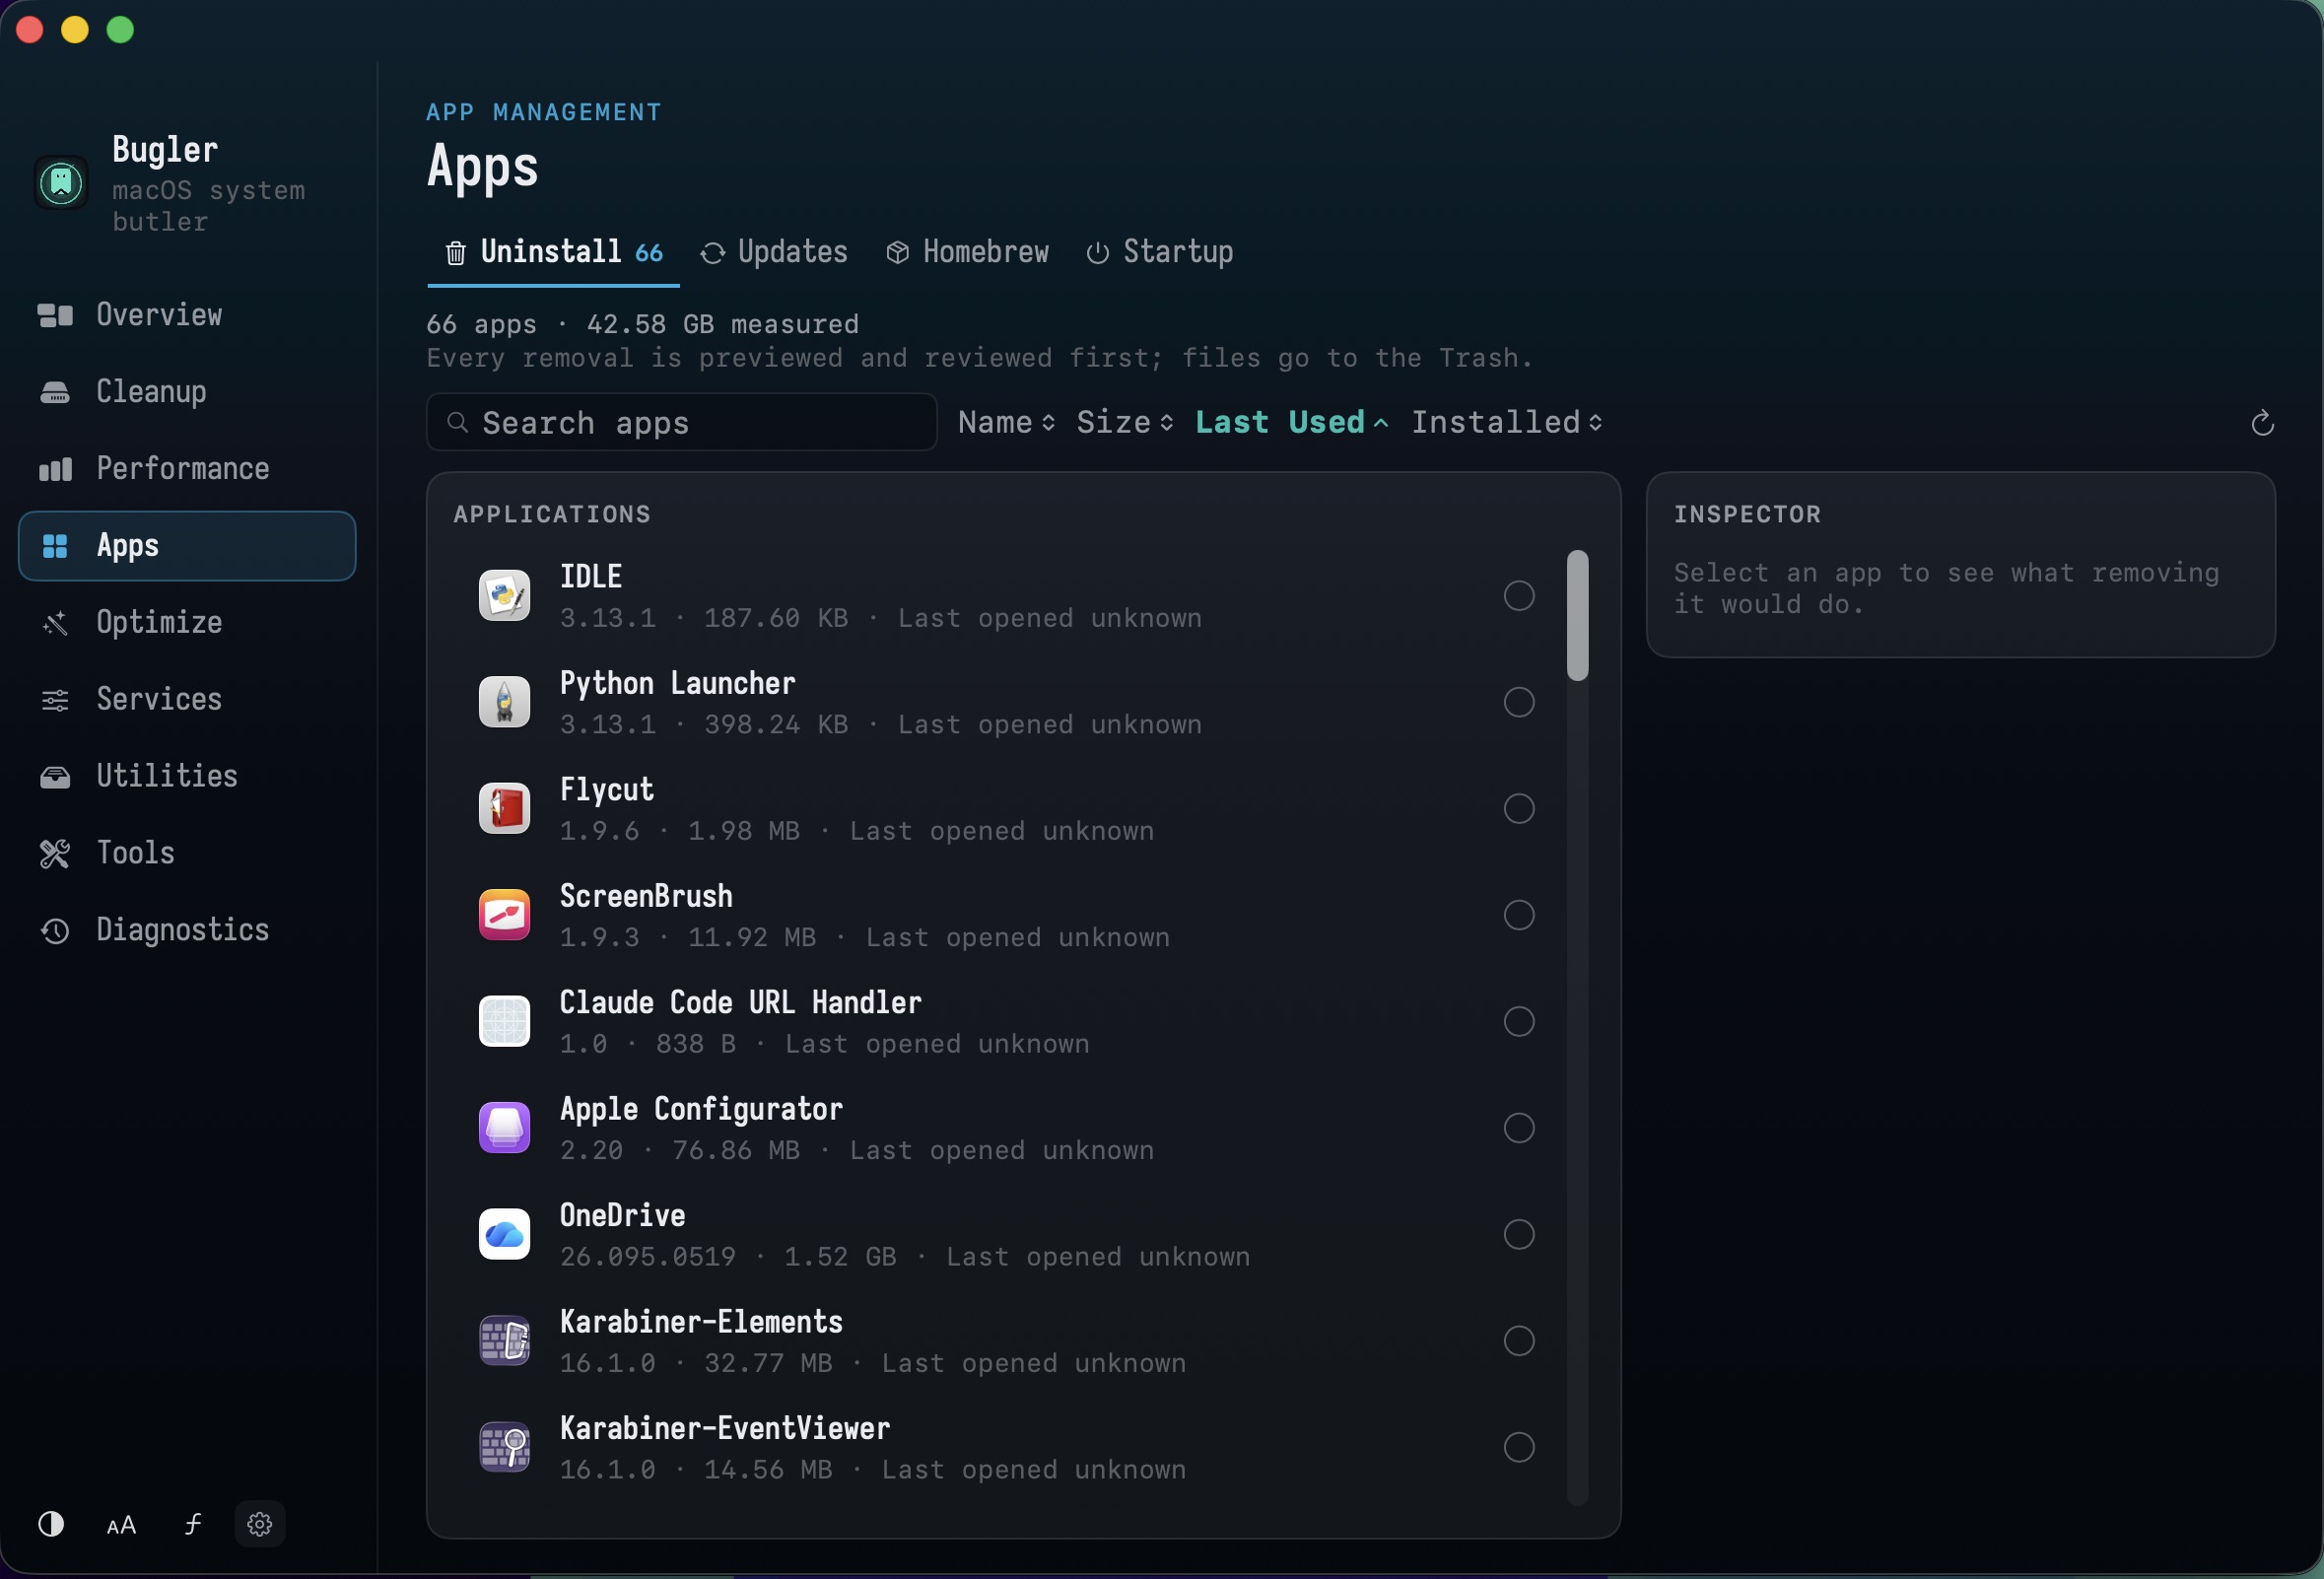Click the Apple Configurator app icon
This screenshot has width=2324, height=1579.
pyautogui.click(x=505, y=1128)
